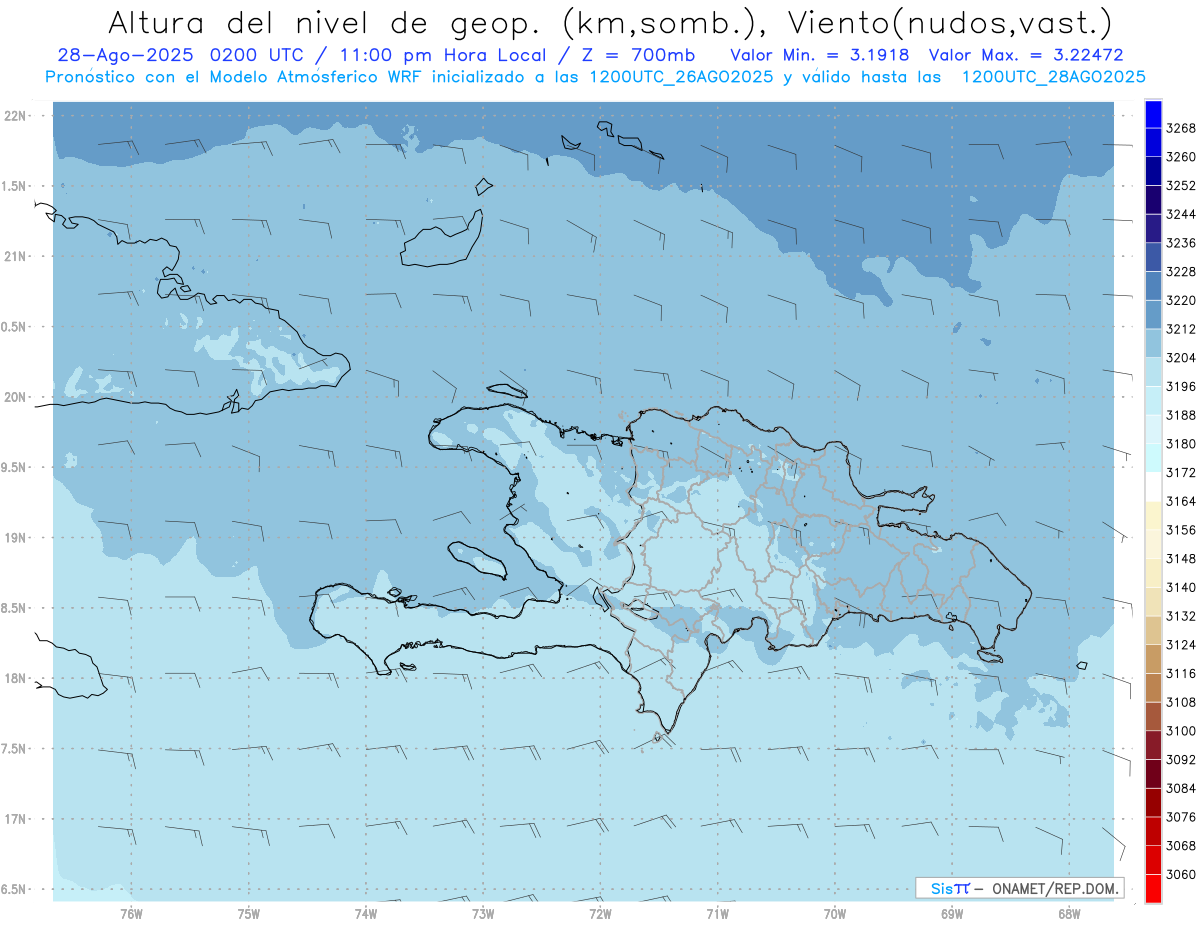The height and width of the screenshot is (927, 1200).
Task: Click the '69W' longitude label
Action: (x=952, y=913)
